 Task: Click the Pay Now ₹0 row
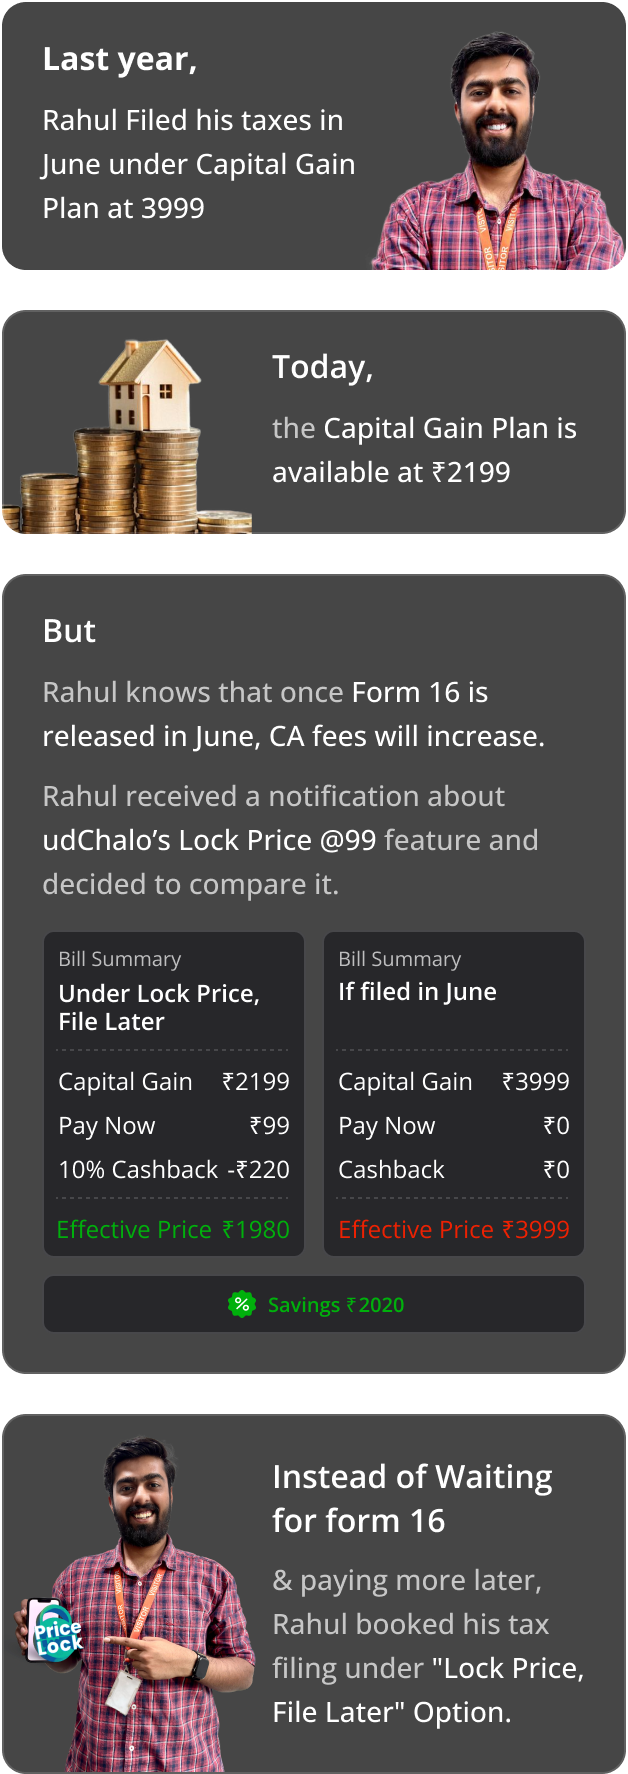(454, 1125)
